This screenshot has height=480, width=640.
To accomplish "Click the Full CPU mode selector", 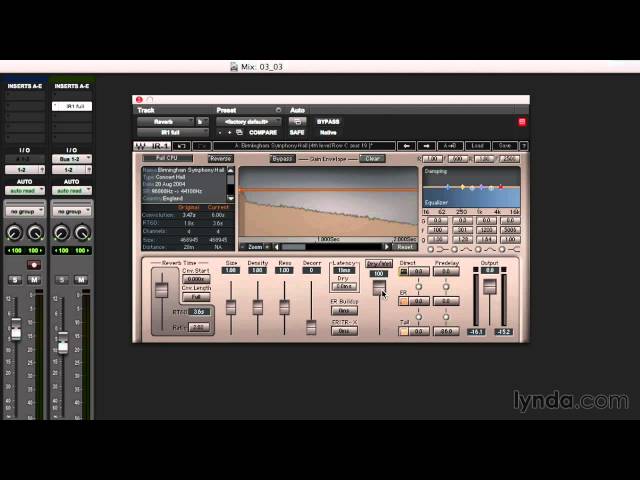I will pyautogui.click(x=167, y=158).
